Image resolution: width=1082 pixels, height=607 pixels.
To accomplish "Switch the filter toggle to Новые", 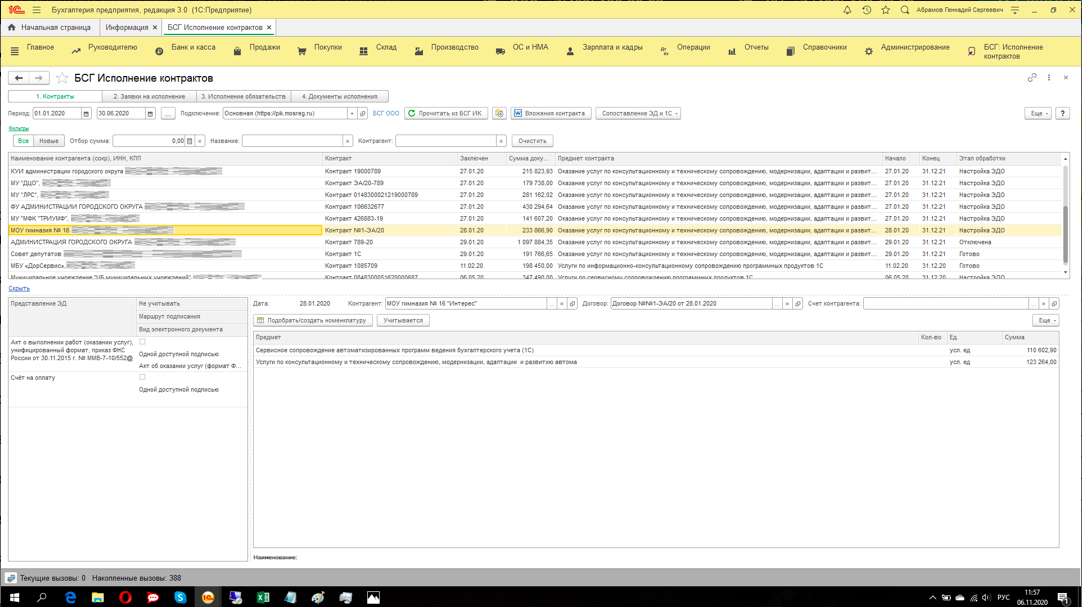I will (49, 141).
